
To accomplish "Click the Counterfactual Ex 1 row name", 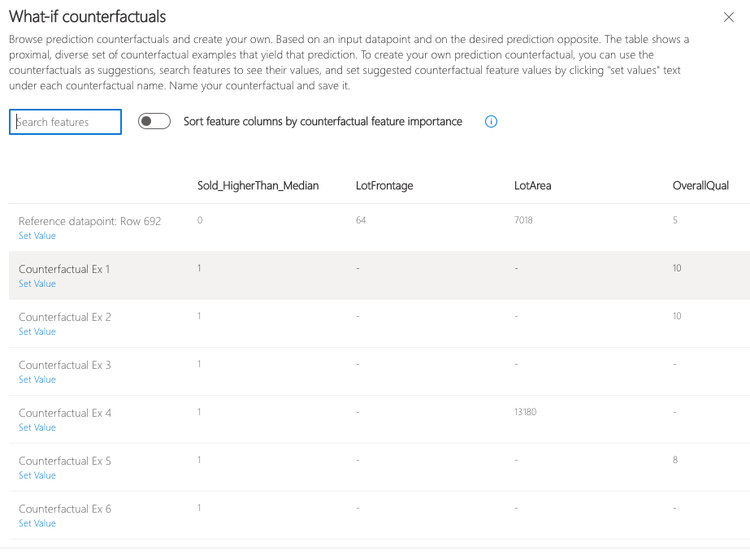I will (64, 269).
